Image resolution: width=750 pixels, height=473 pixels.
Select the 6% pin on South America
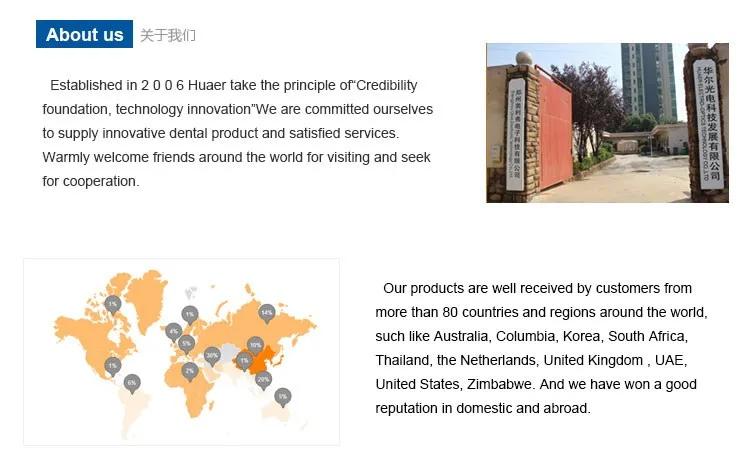tap(131, 382)
